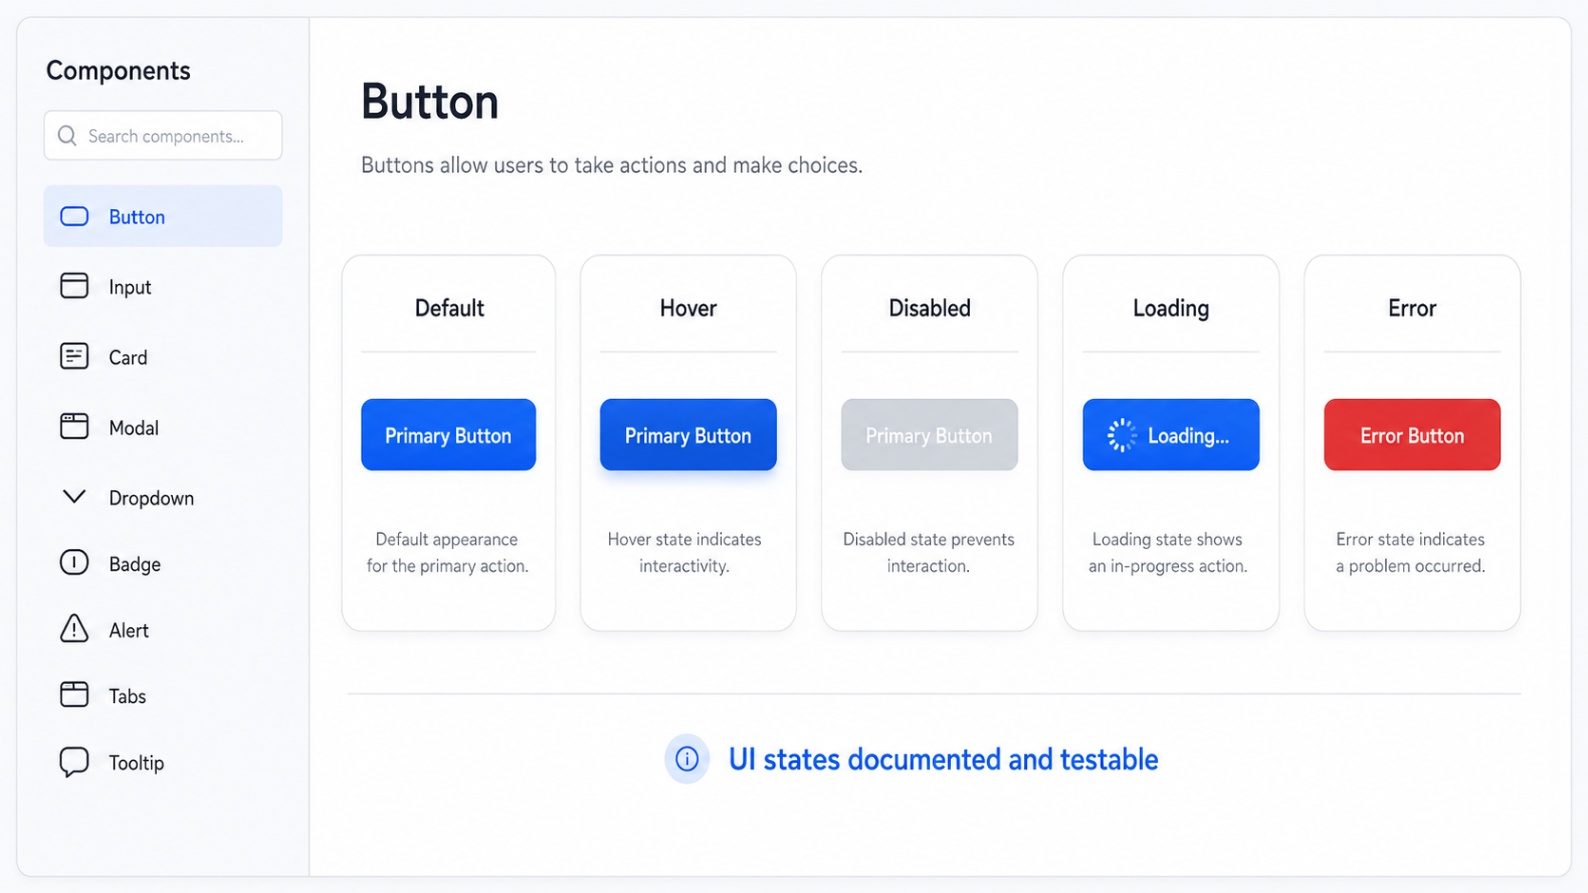Screen dimensions: 1588x893
Task: Click the 'UI states documented and testable' text
Action: tap(943, 759)
